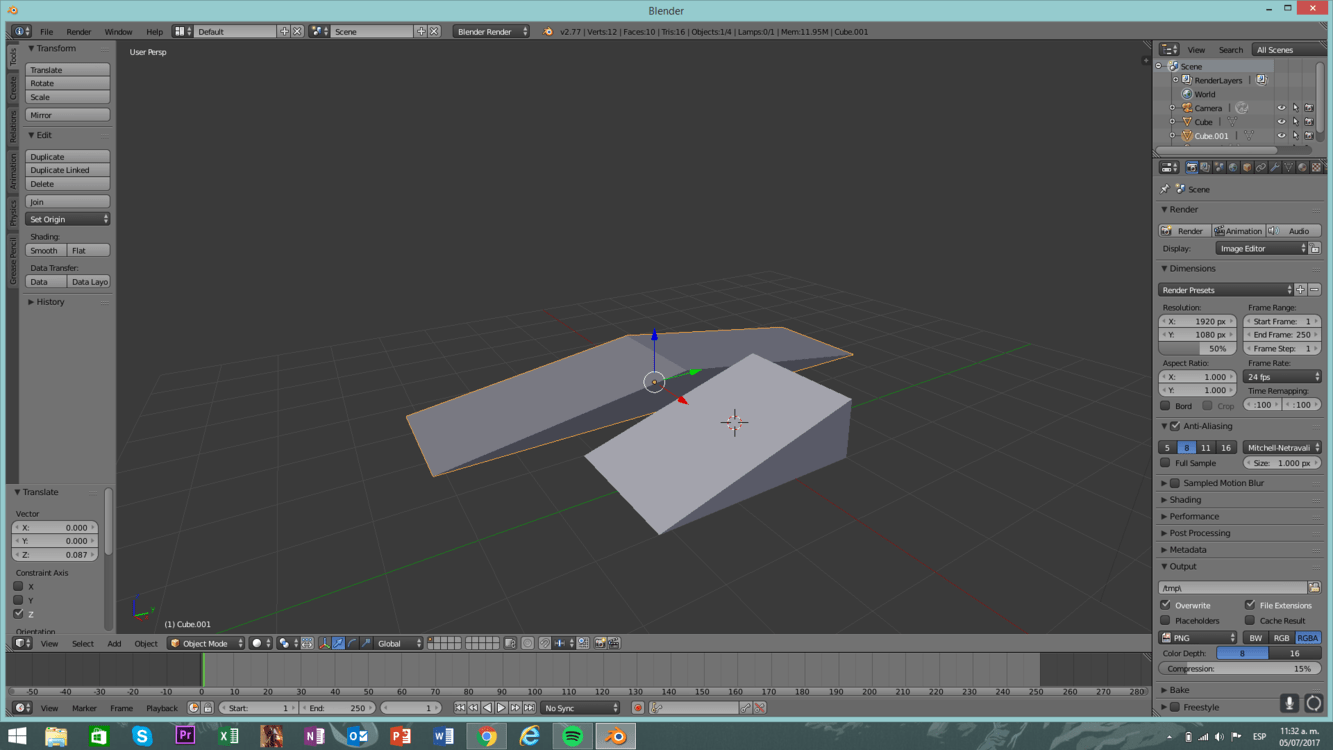This screenshot has width=1333, height=750.
Task: Open the Render menu in top bar
Action: tap(78, 32)
